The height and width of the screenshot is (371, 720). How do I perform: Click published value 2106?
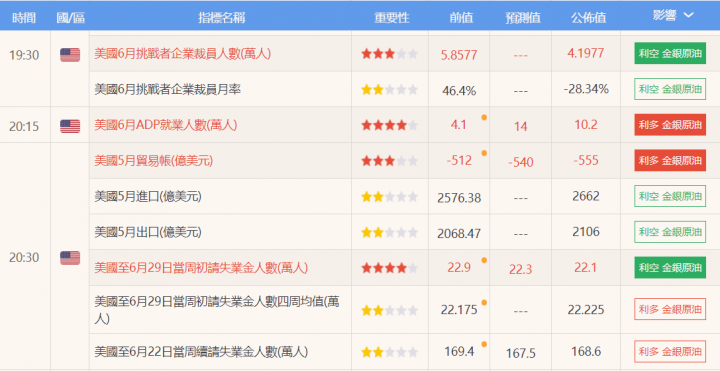click(x=586, y=232)
